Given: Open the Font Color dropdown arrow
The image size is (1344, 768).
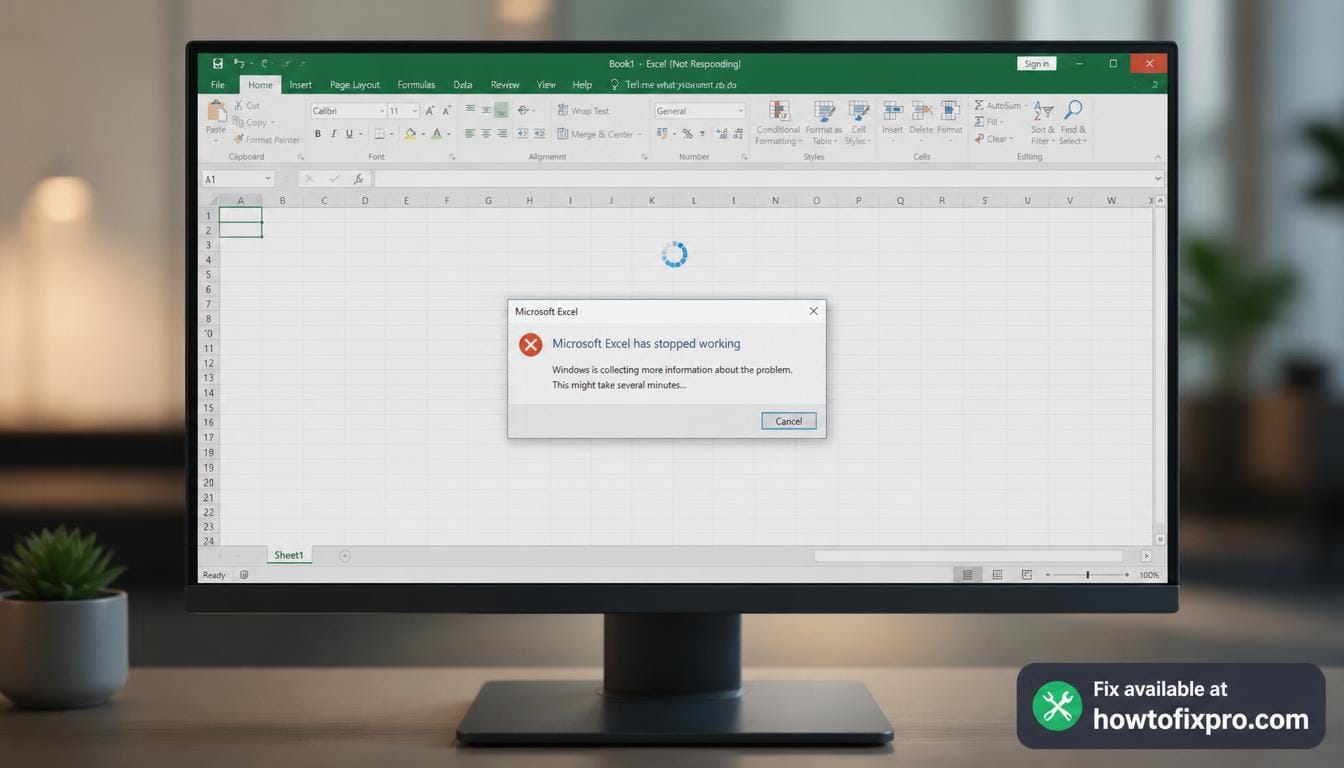Looking at the screenshot, I should 449,134.
